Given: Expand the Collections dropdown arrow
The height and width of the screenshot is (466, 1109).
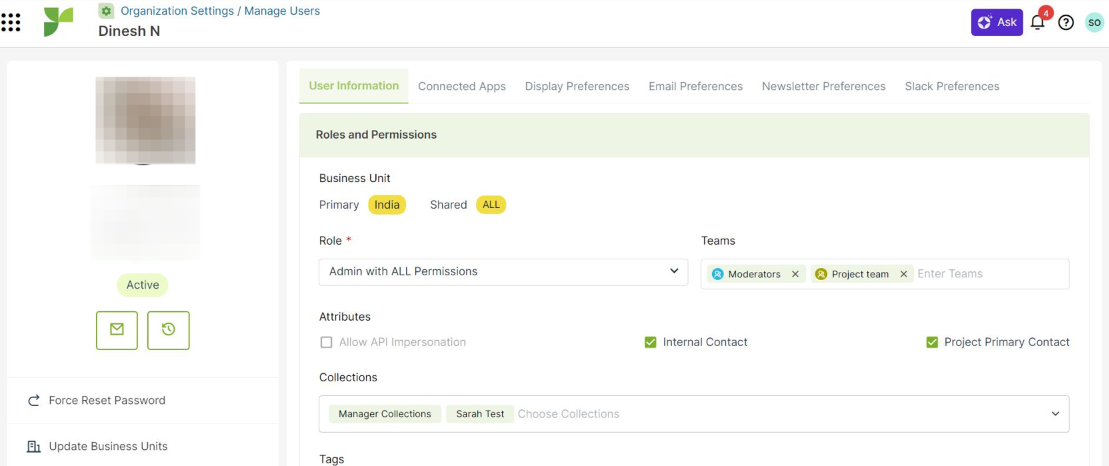Looking at the screenshot, I should pyautogui.click(x=1055, y=414).
